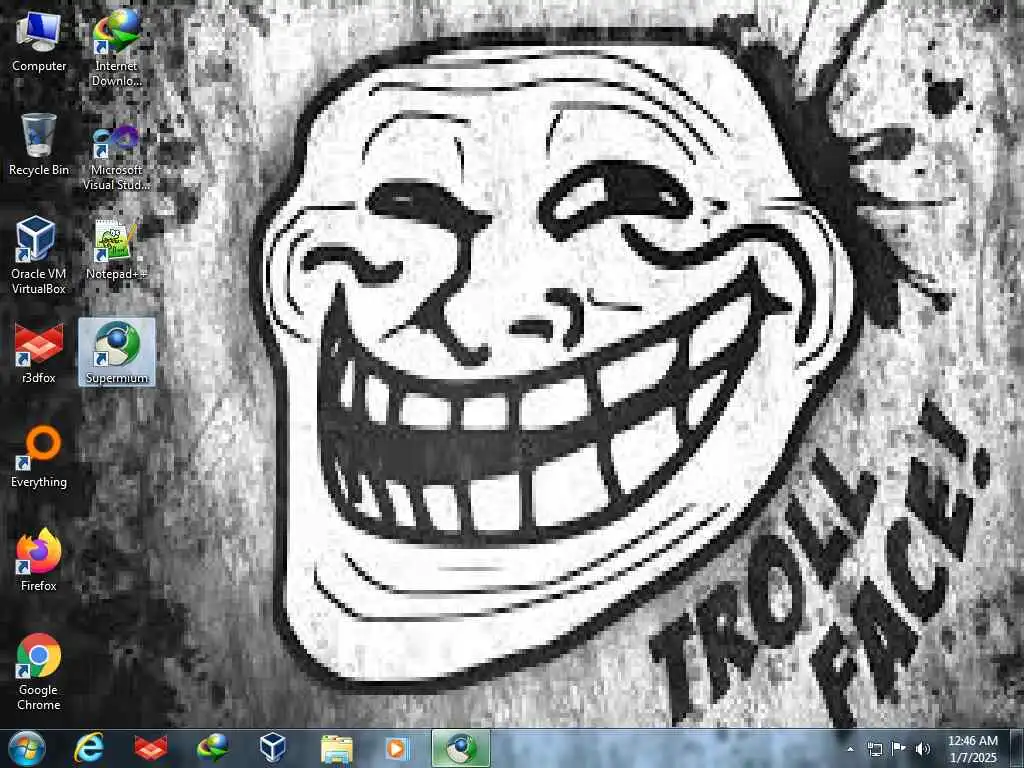Select the r3dfox desktop shortcut
This screenshot has width=1024, height=768.
click(x=39, y=353)
